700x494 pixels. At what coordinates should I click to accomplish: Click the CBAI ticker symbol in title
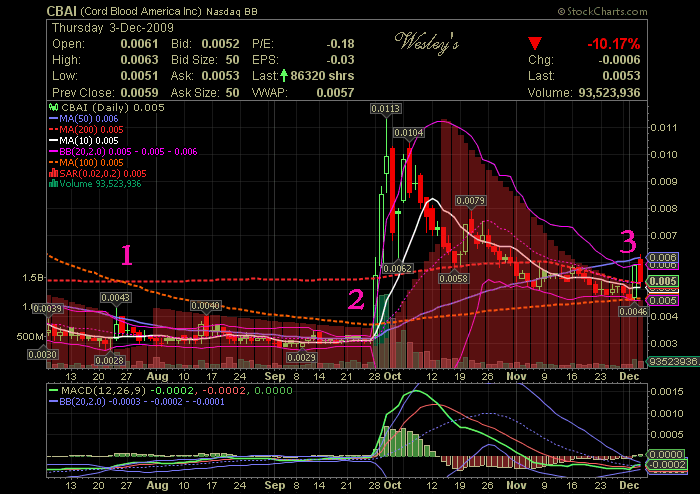tap(62, 11)
